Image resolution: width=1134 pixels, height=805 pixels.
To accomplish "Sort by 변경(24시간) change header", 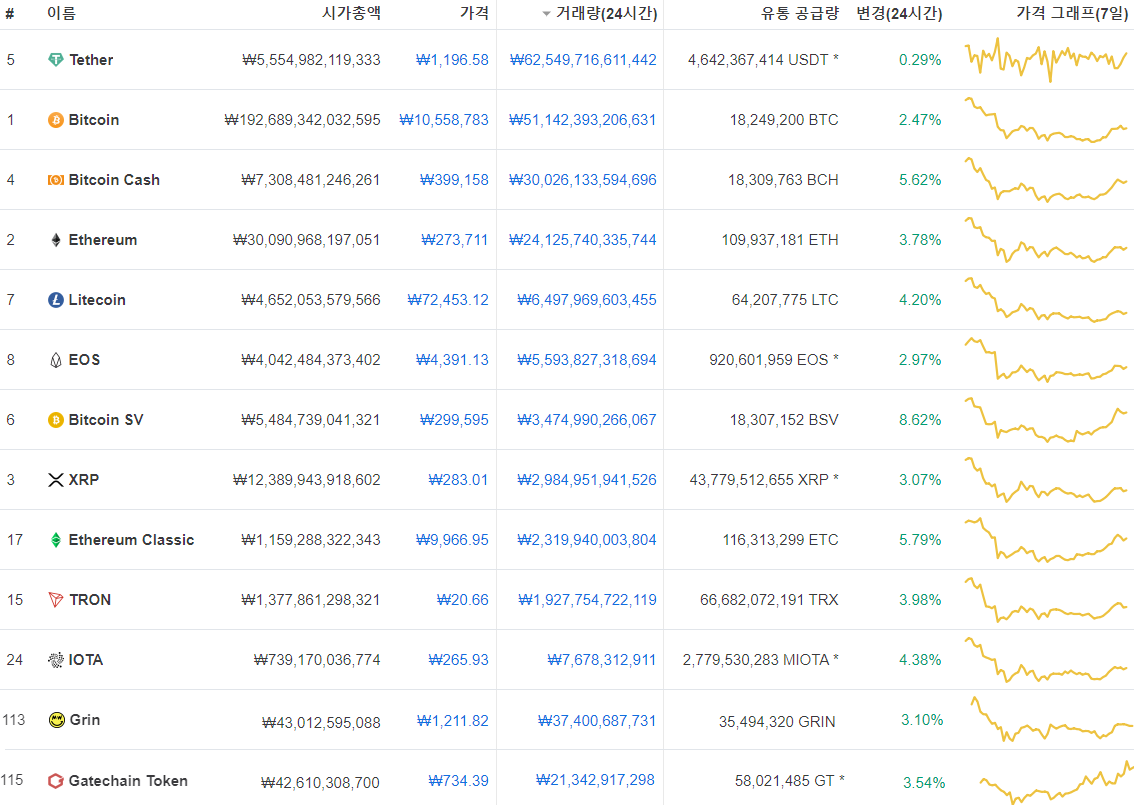I will point(899,13).
